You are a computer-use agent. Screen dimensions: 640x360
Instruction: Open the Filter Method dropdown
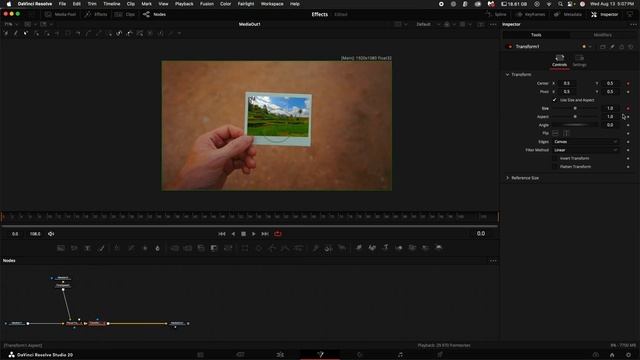pos(585,150)
